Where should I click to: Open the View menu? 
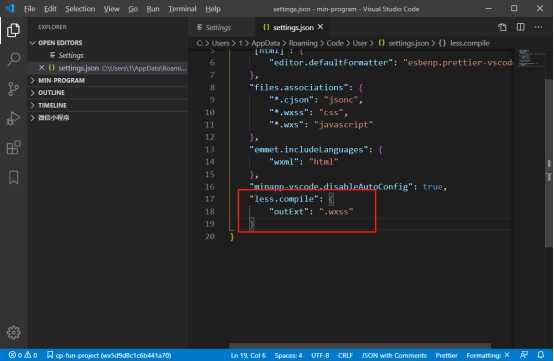[x=111, y=9]
